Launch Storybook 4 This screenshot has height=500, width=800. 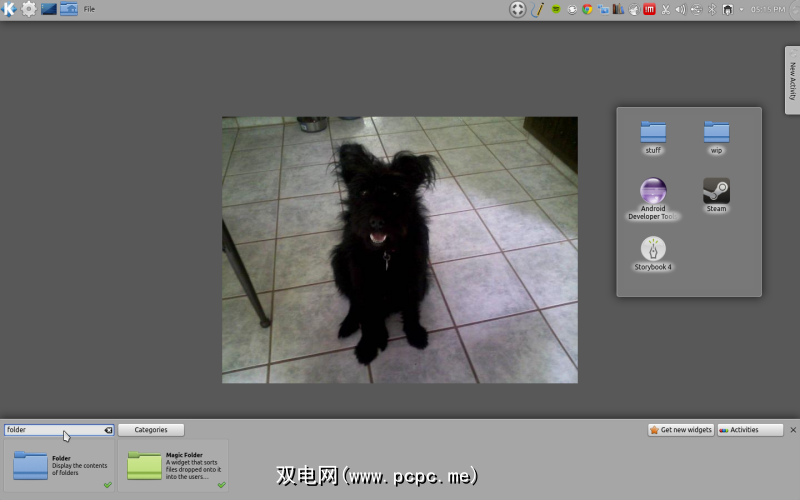(x=653, y=254)
